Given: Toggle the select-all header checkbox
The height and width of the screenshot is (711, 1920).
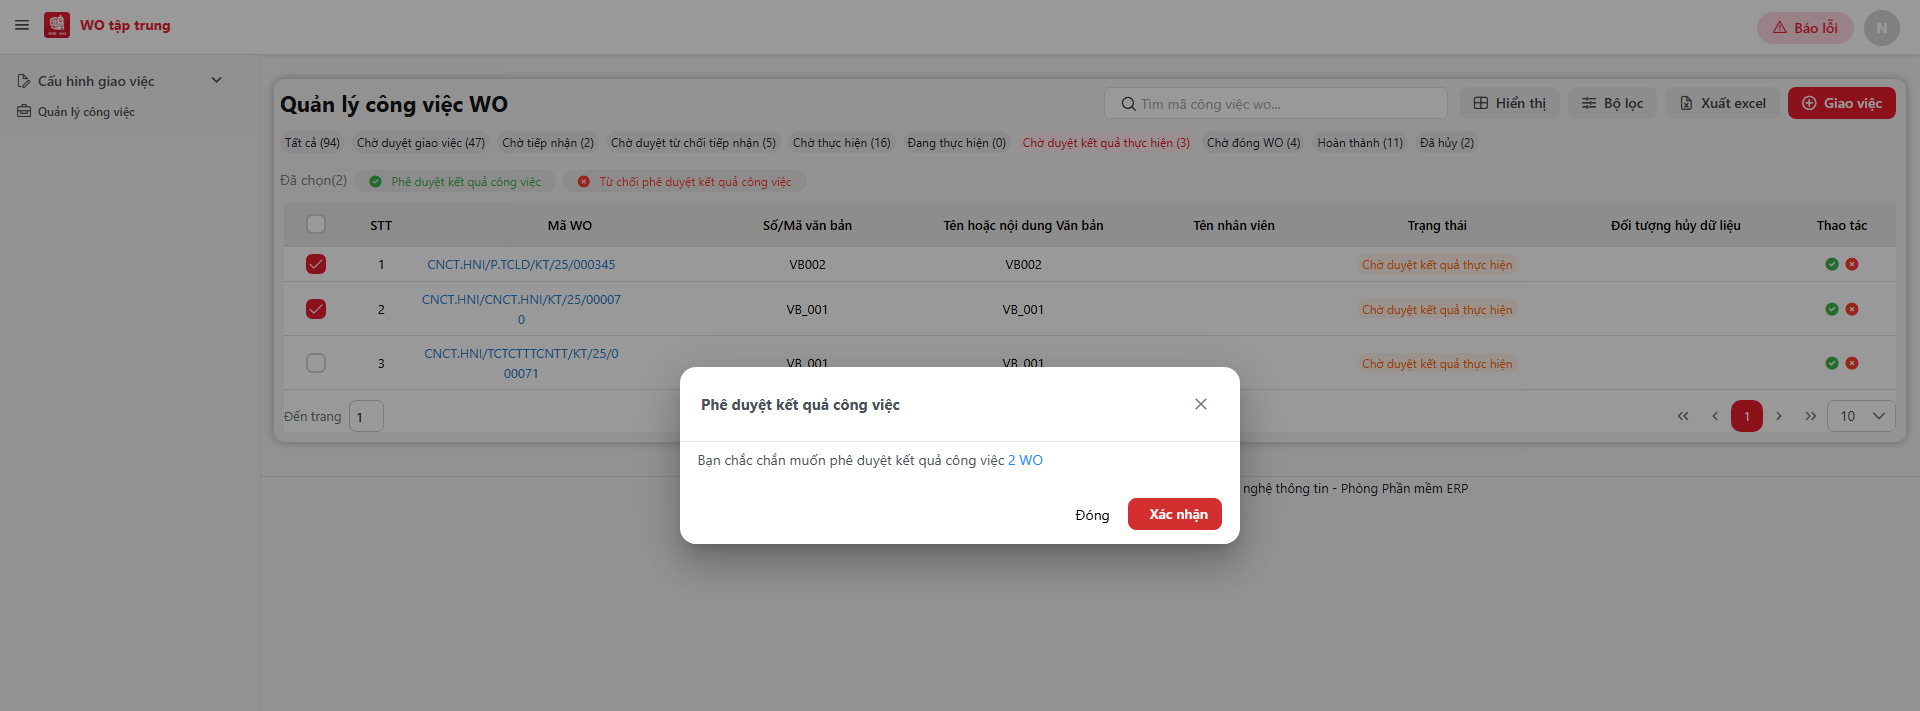Looking at the screenshot, I should coord(316,224).
